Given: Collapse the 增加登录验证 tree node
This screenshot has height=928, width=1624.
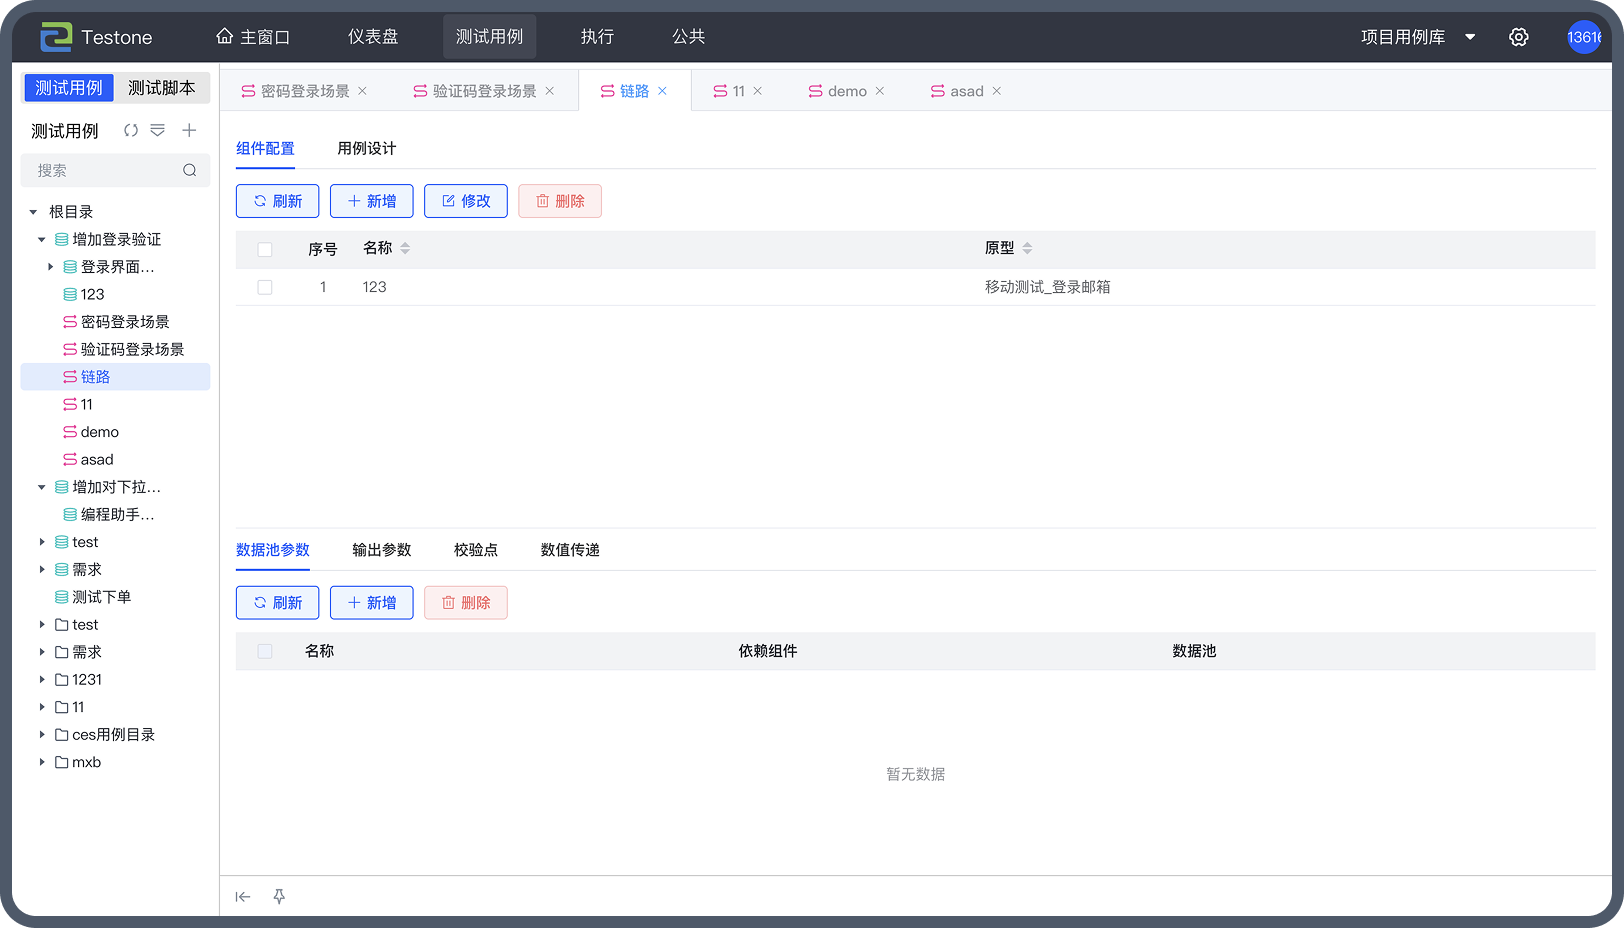Looking at the screenshot, I should tap(42, 240).
